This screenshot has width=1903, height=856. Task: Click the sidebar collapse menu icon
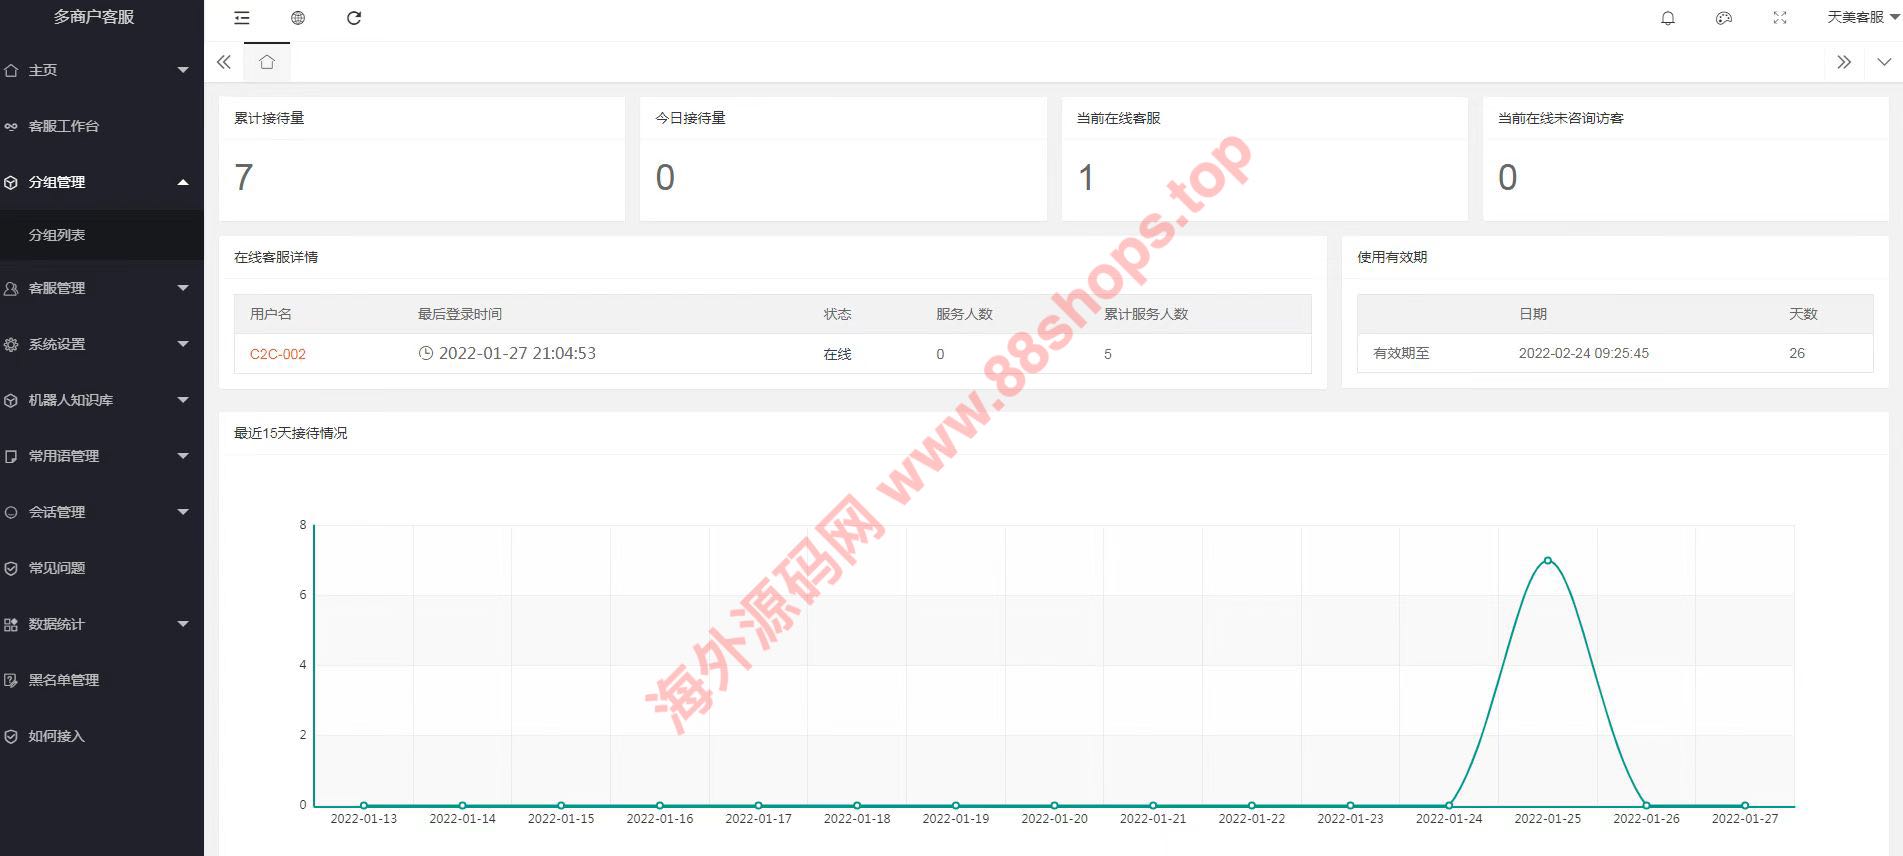pyautogui.click(x=242, y=18)
